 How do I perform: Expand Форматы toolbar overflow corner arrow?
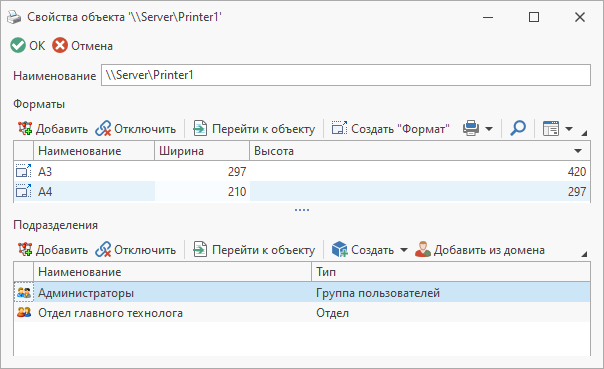tap(584, 133)
